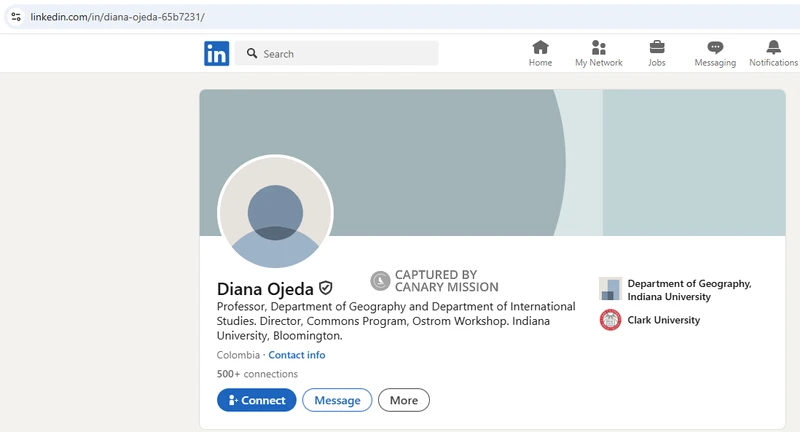The image size is (800, 432).
Task: Expand the More options button
Action: coord(404,400)
